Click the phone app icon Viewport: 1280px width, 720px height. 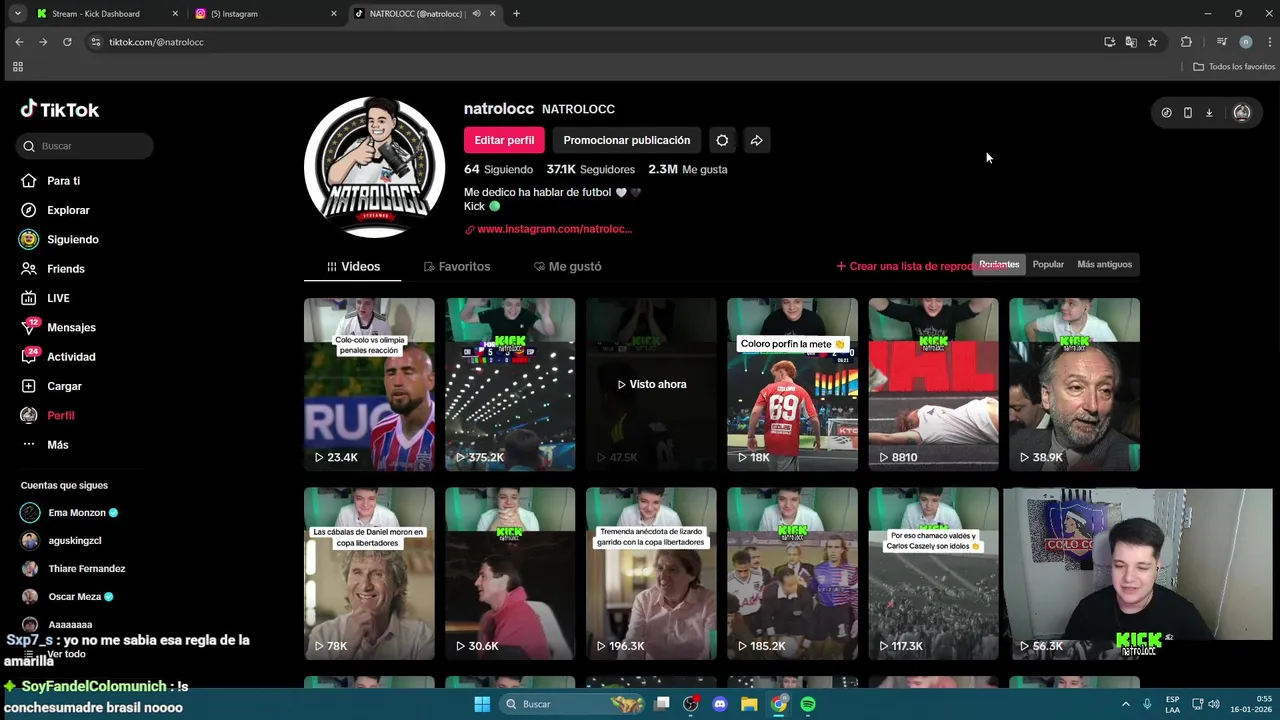click(x=1187, y=113)
